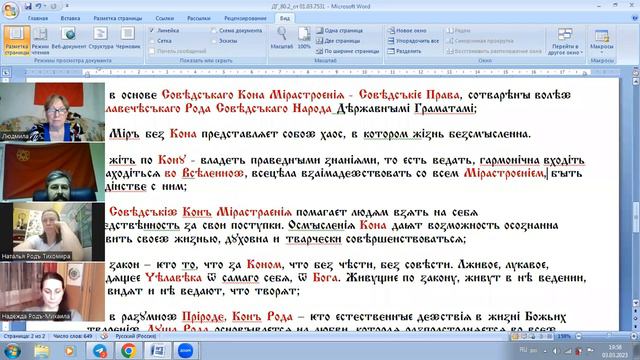Open File Explorer from the taskbar

click(x=41, y=351)
